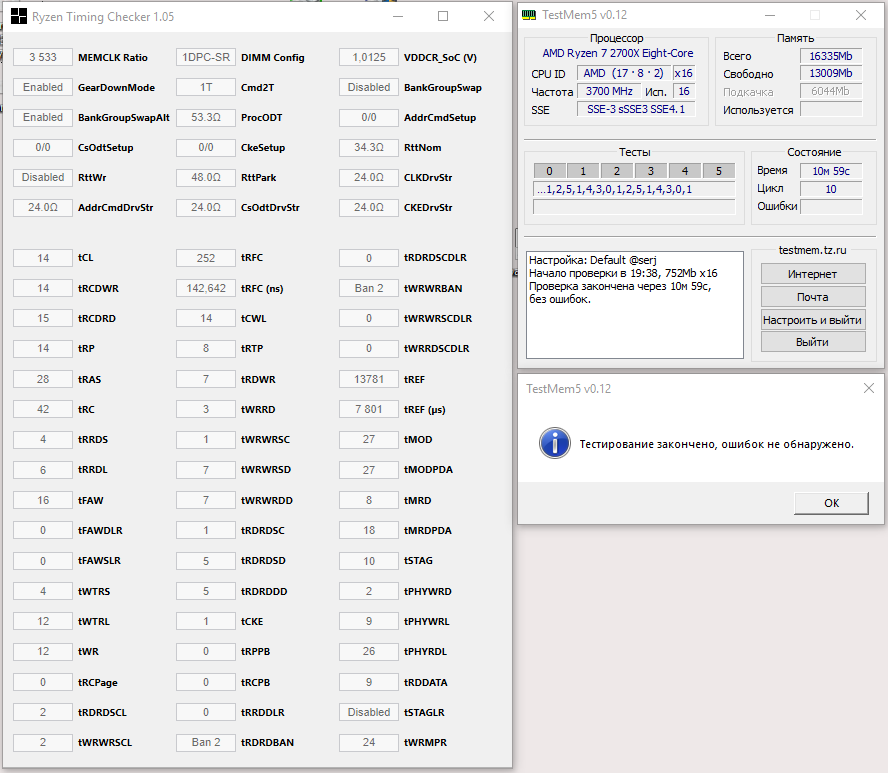888x773 pixels.
Task: Click the VDDCR_SoC value 1,0125
Action: [369, 57]
